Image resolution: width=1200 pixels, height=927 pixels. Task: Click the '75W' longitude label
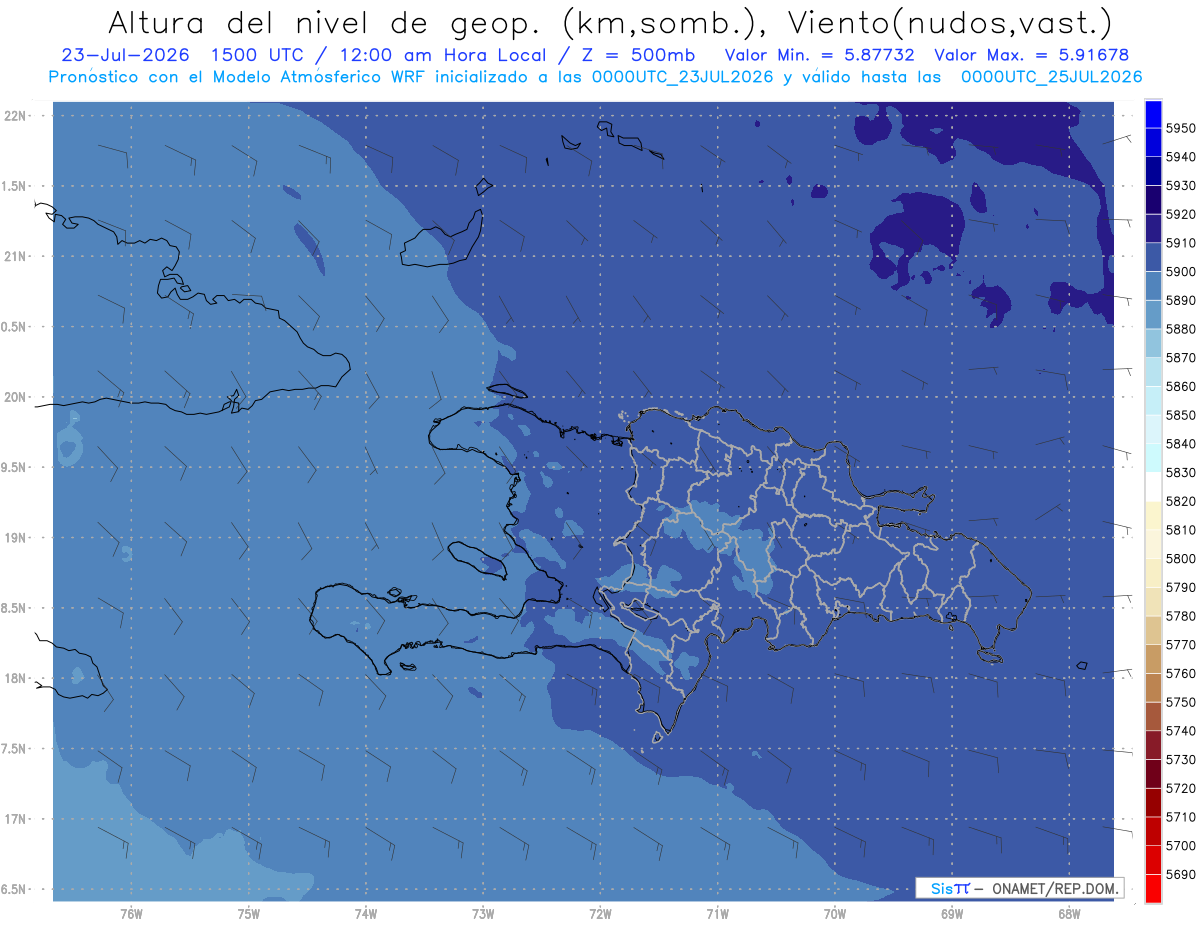pos(249,914)
